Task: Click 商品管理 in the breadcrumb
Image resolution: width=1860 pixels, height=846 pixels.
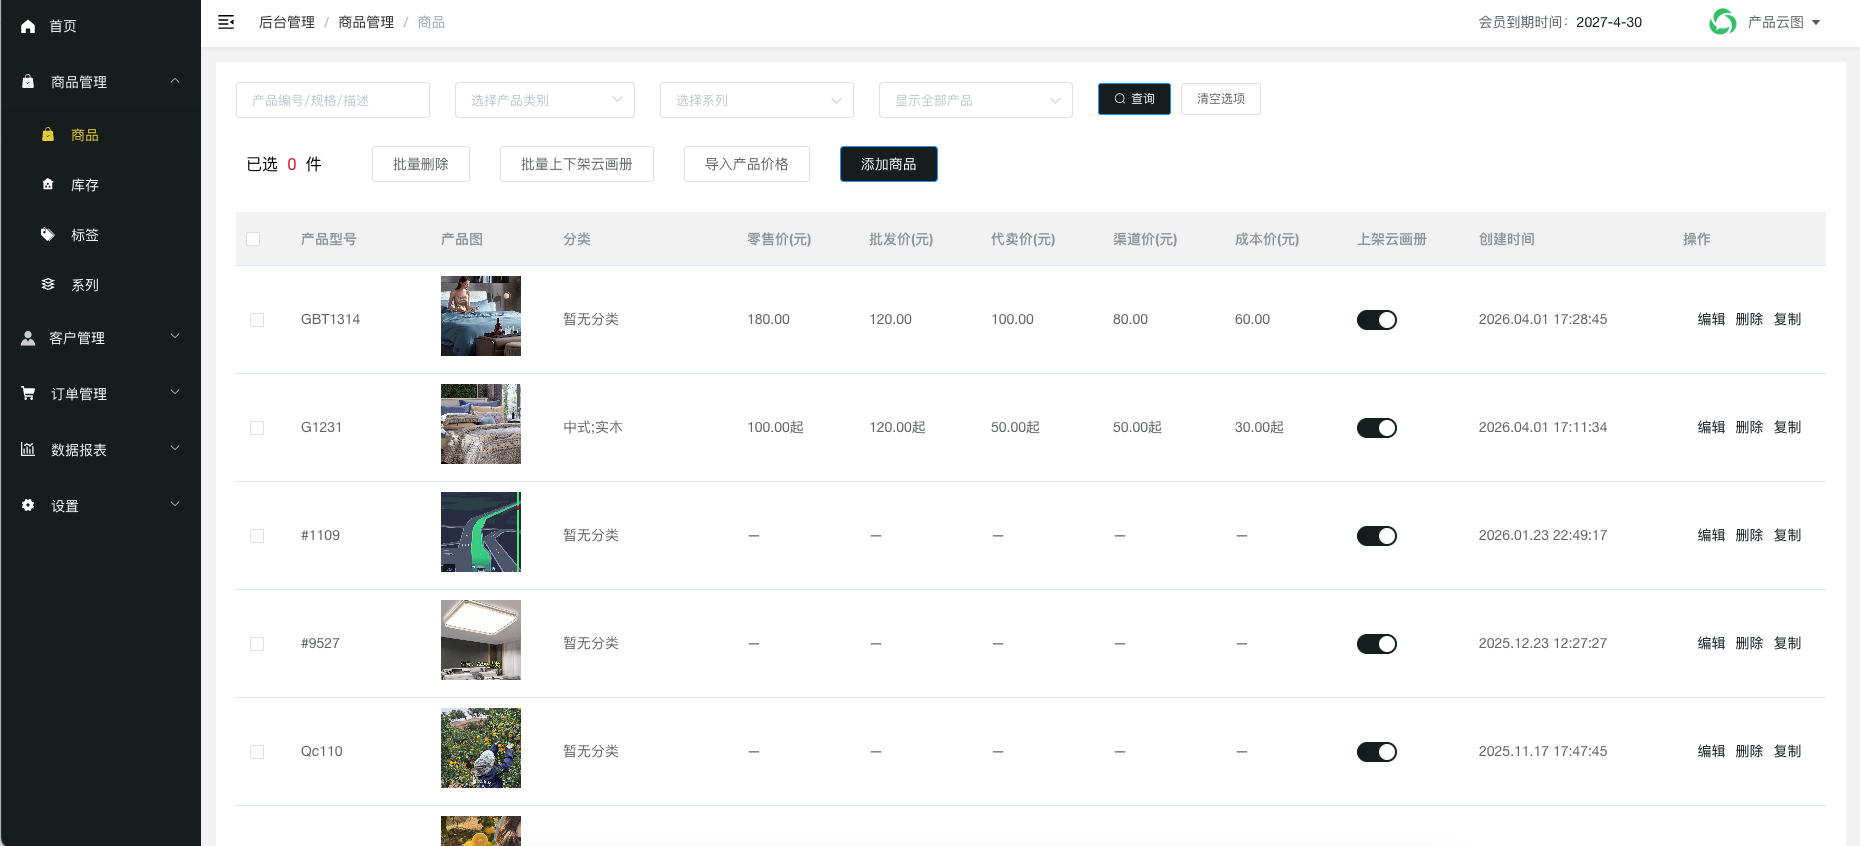Action: pos(366,22)
